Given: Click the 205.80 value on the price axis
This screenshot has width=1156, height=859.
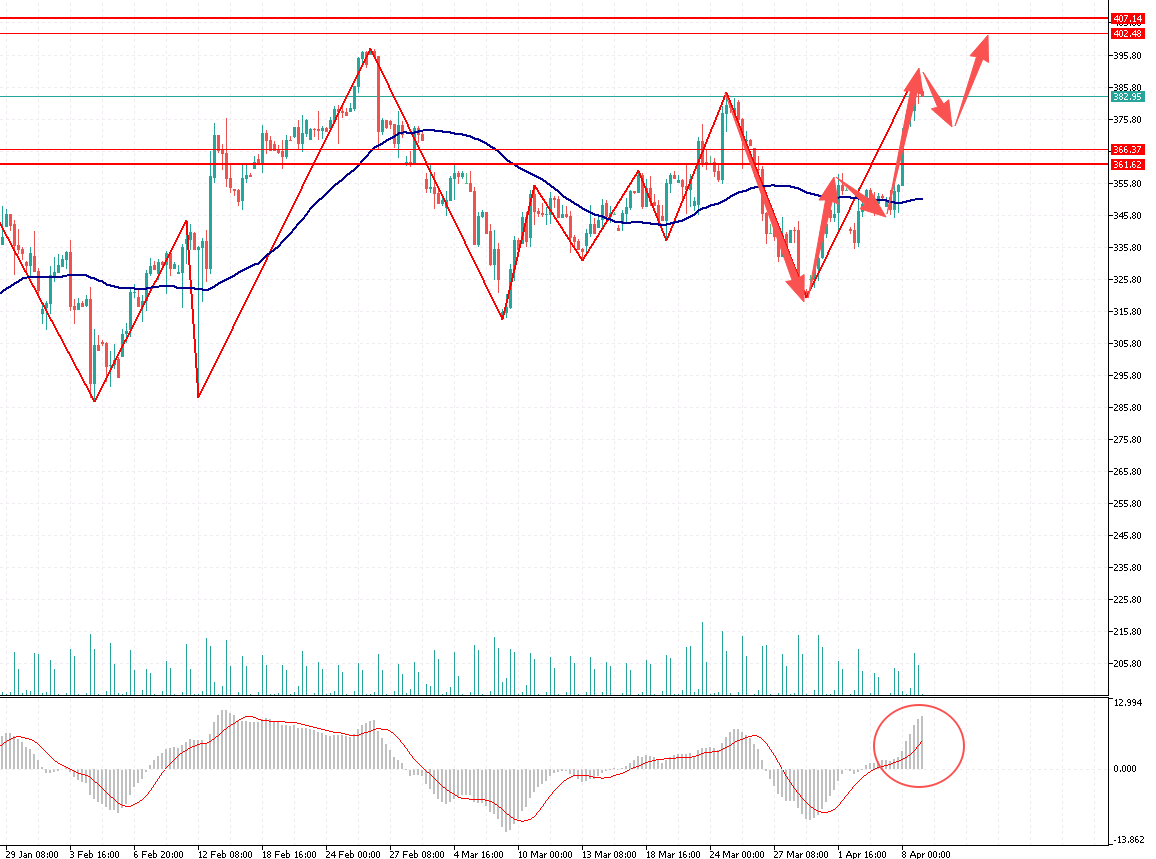Looking at the screenshot, I should (1127, 664).
